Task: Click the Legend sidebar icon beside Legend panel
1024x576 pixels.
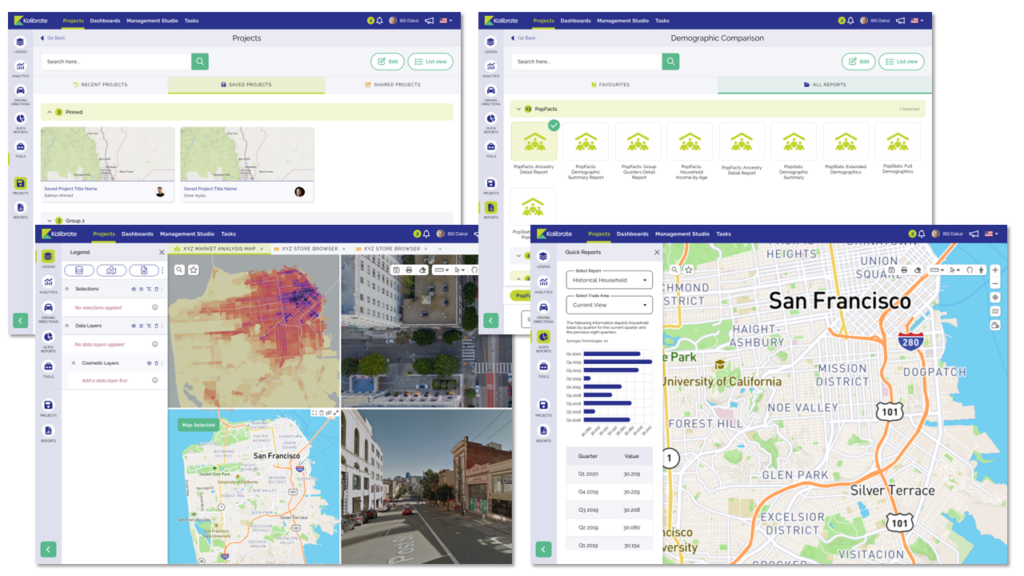Action: (48, 259)
